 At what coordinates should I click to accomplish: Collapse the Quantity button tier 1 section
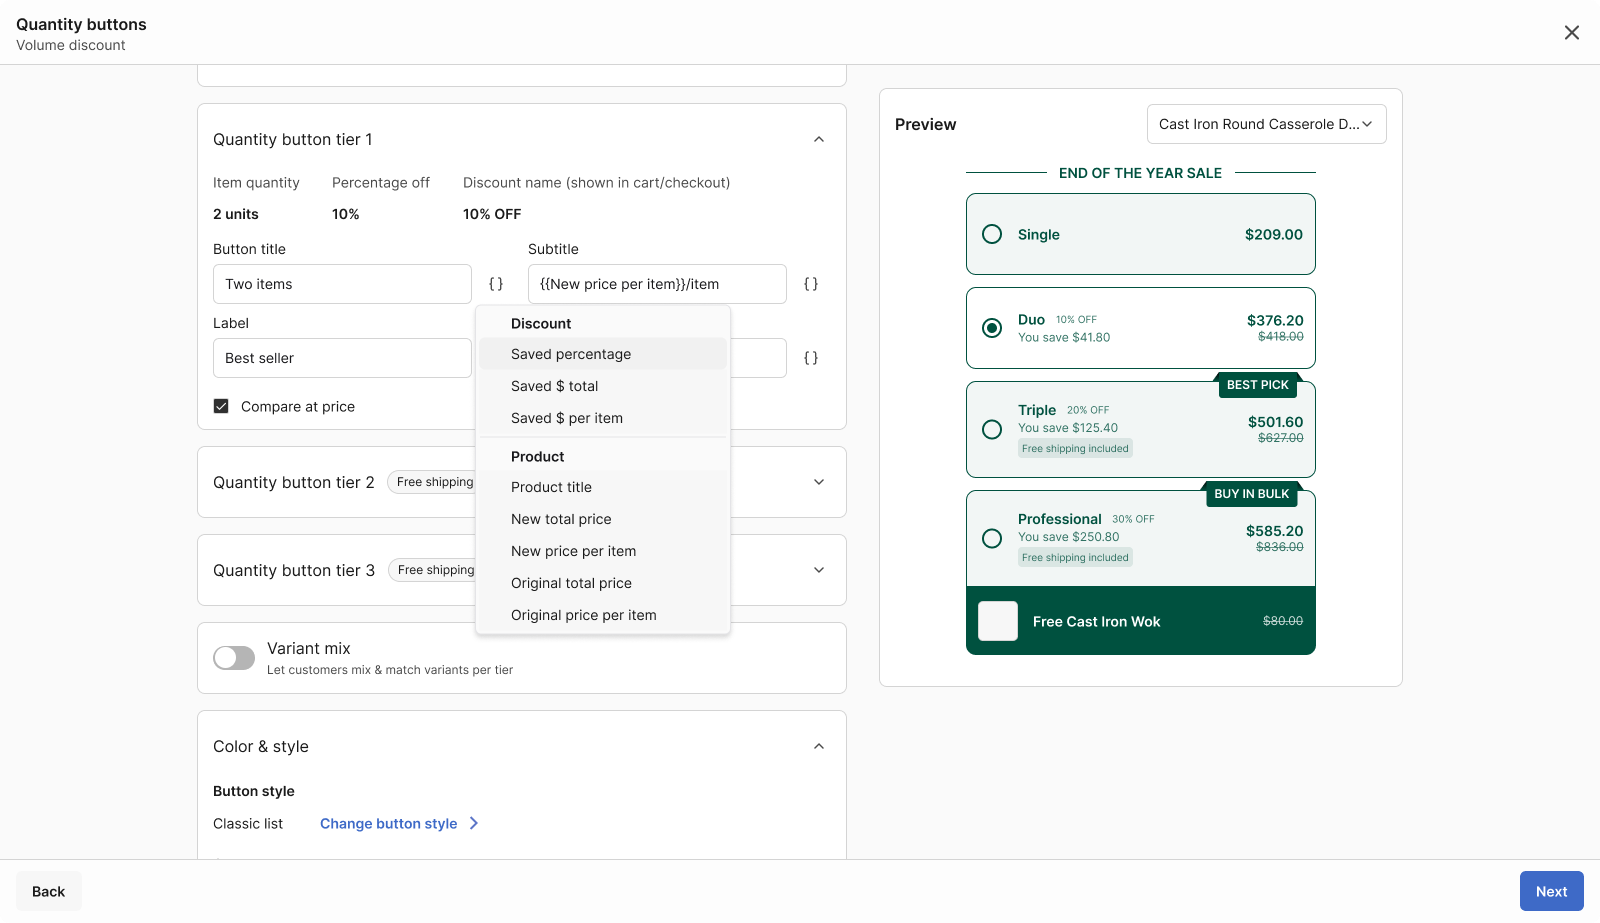(819, 140)
